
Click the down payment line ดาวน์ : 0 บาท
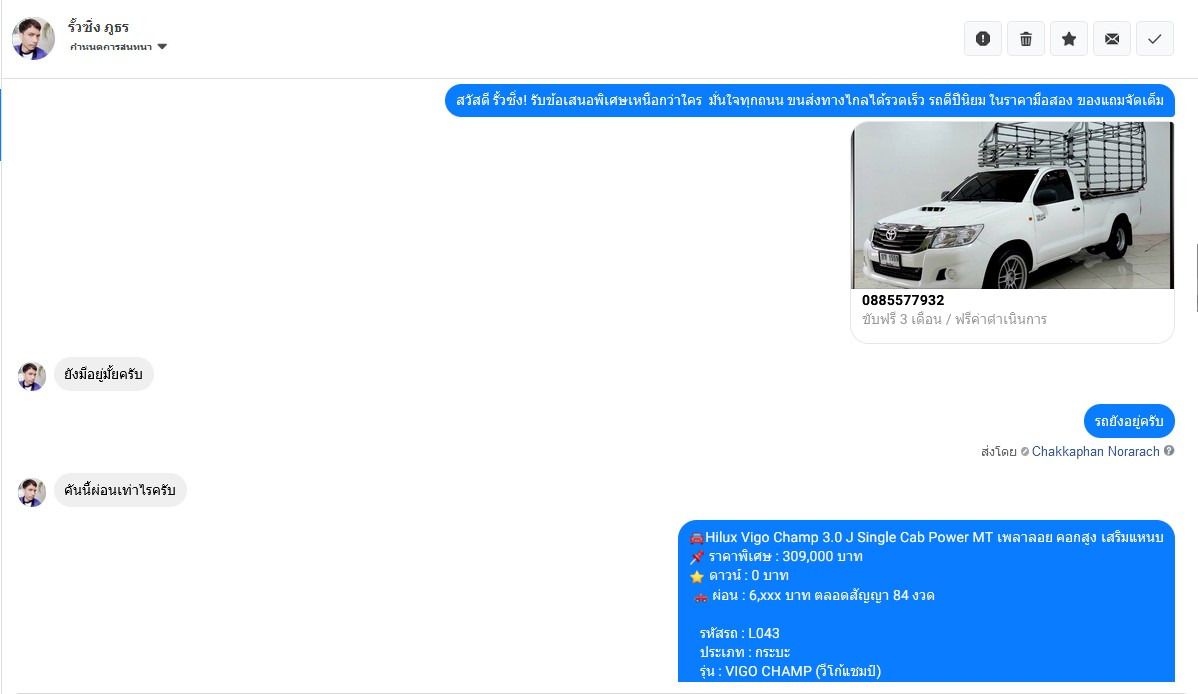pos(739,576)
